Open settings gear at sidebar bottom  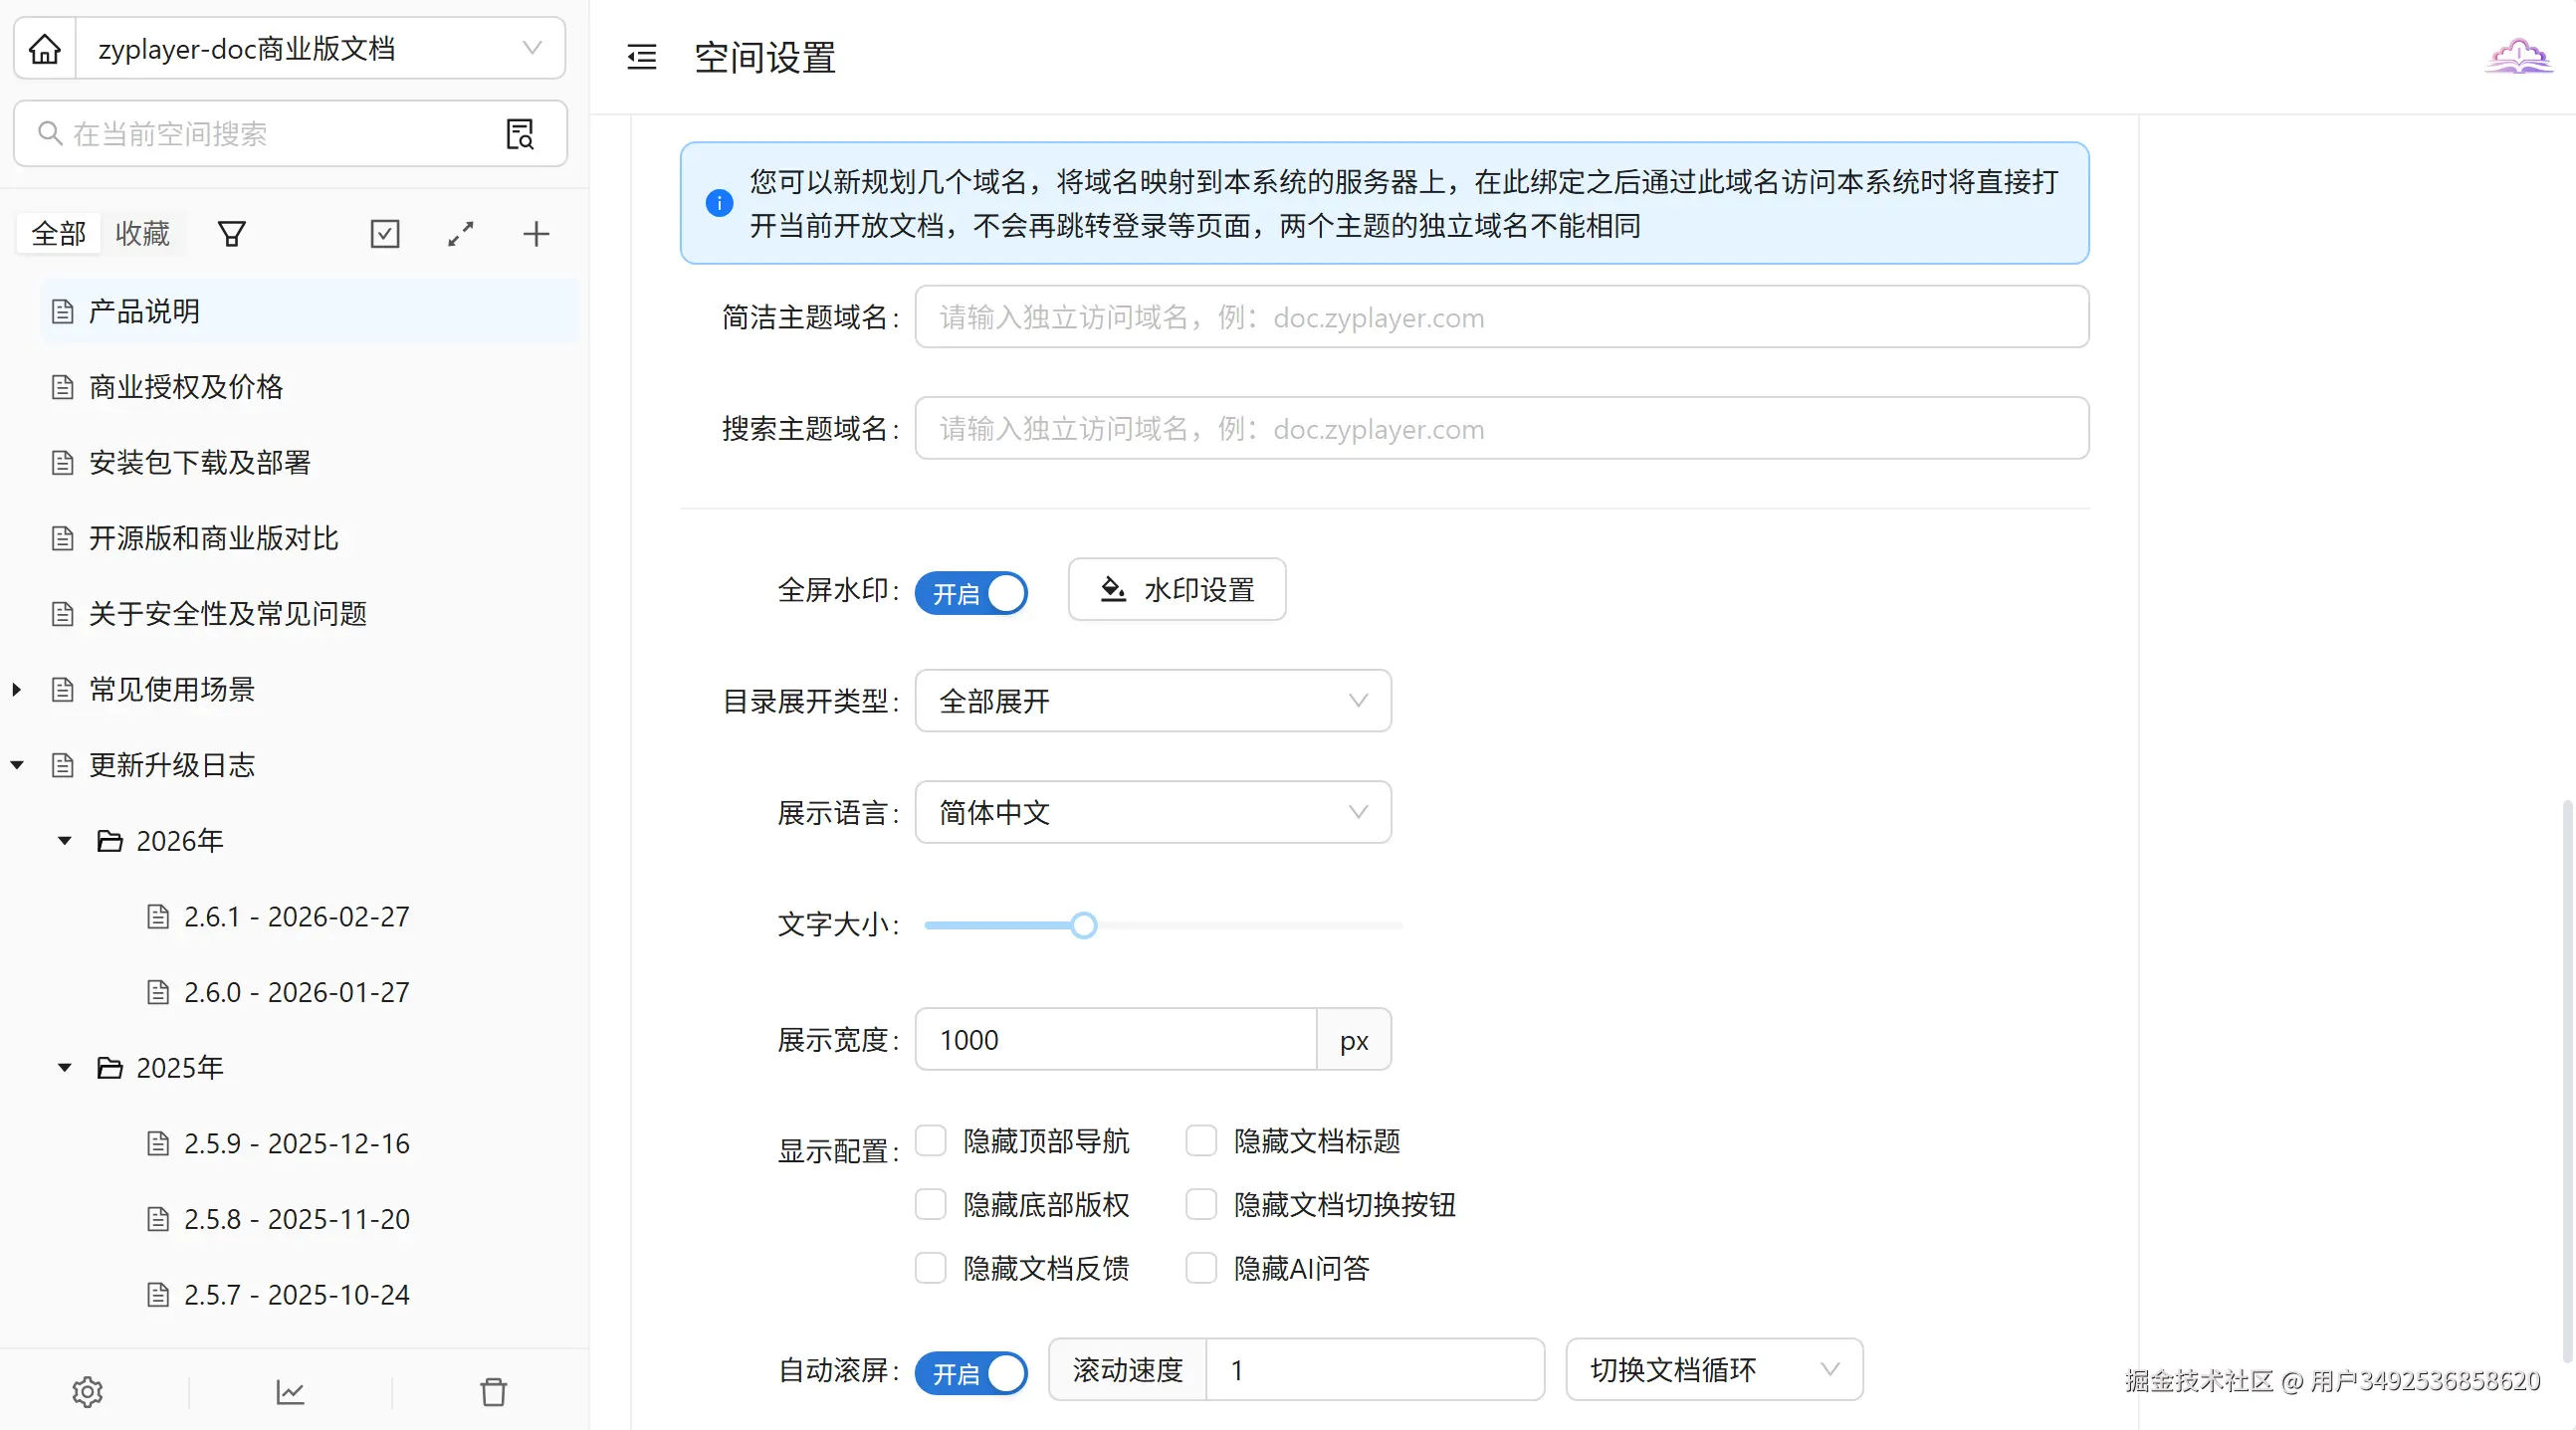click(88, 1392)
